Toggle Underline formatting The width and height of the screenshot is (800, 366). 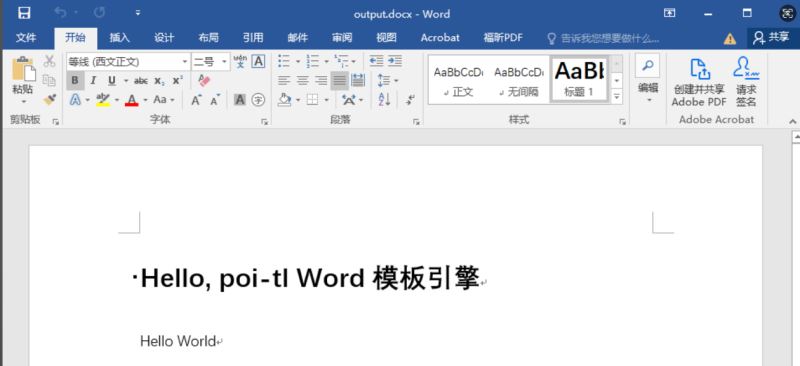[112, 81]
